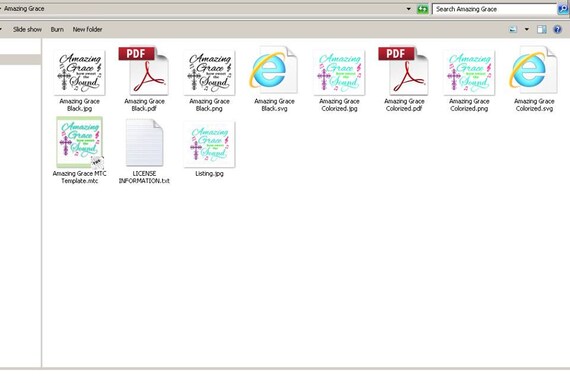Toggle the preview pane button
The image size is (570, 383).
pos(542,29)
